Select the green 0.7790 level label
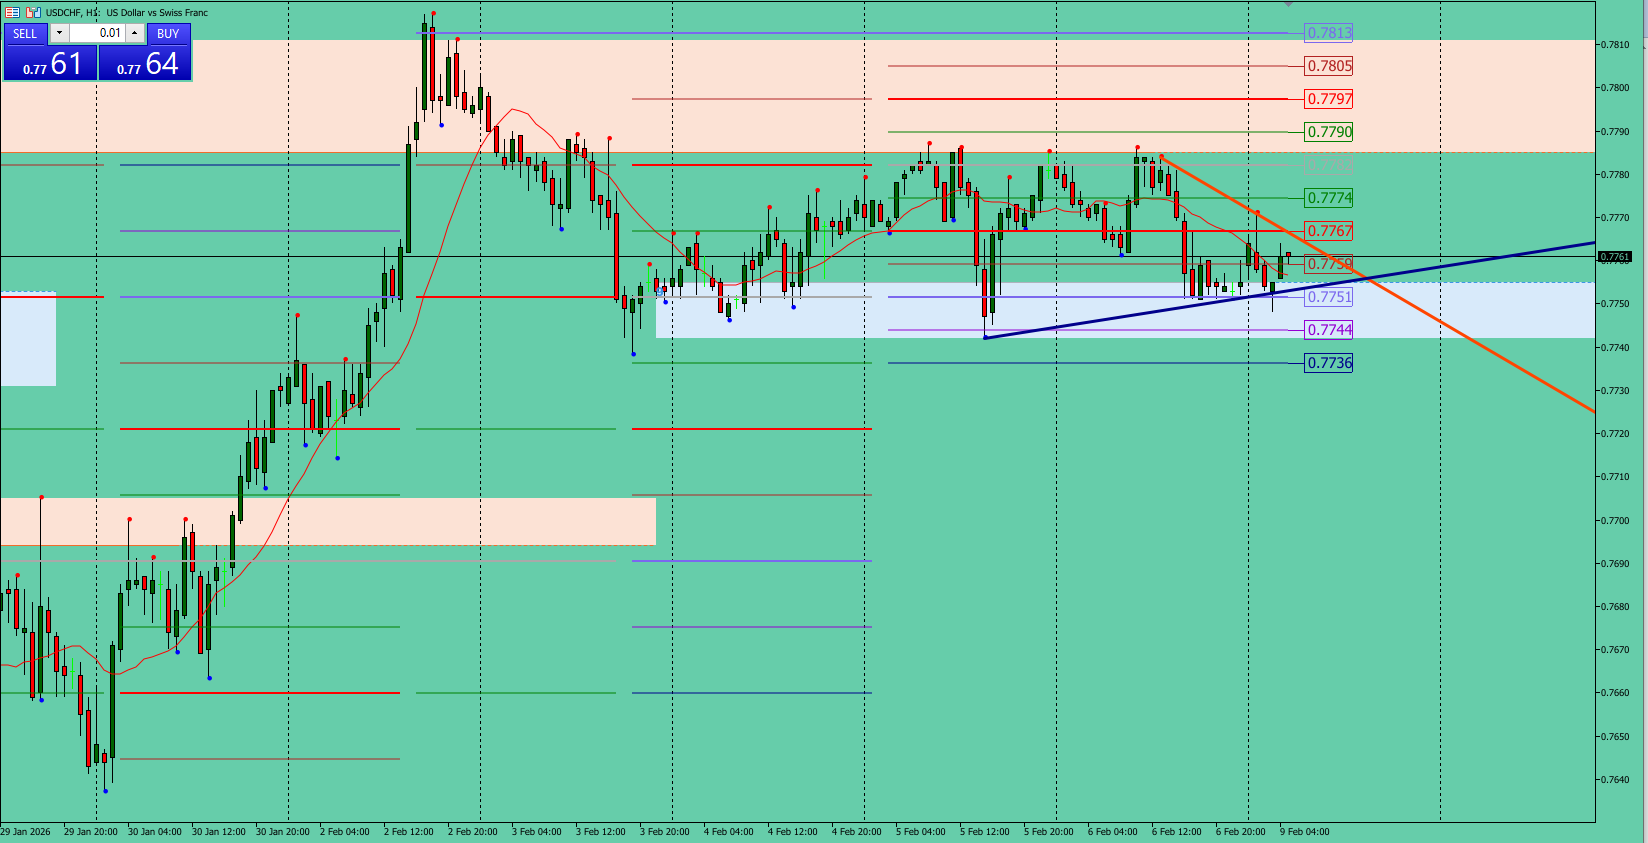Image resolution: width=1648 pixels, height=843 pixels. click(1329, 132)
